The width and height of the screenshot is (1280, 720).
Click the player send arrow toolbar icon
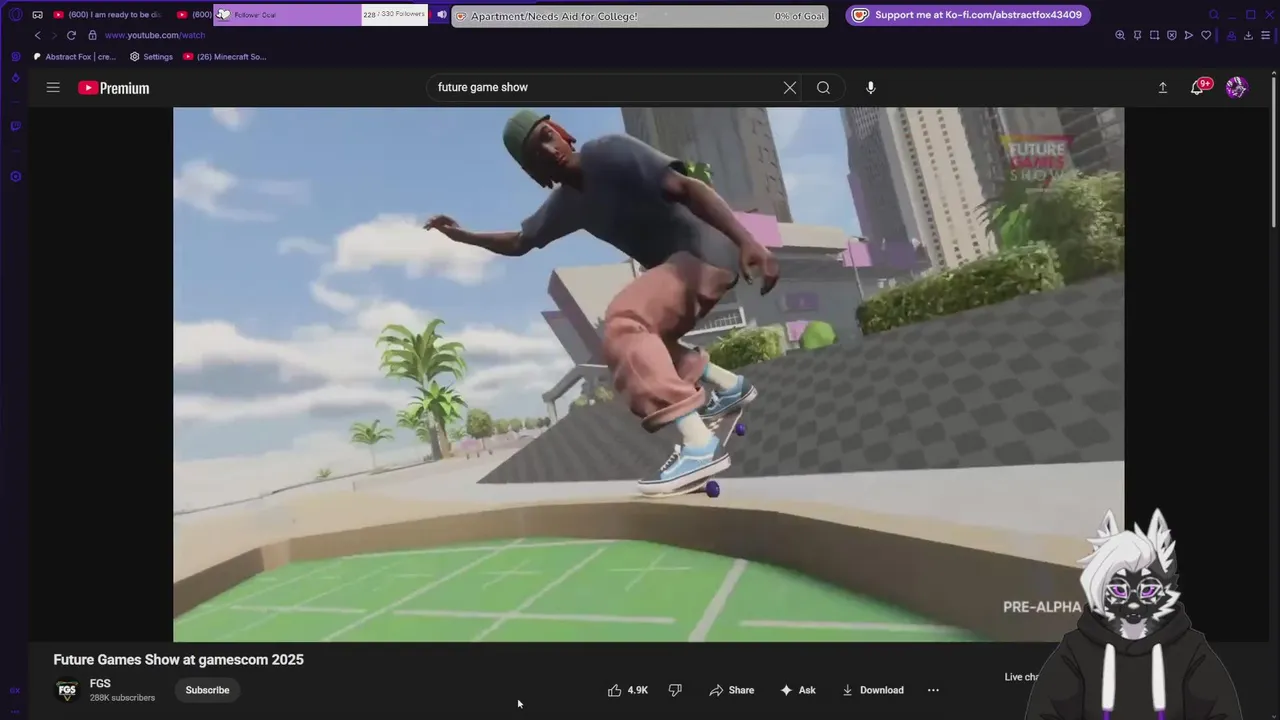pos(1188,35)
